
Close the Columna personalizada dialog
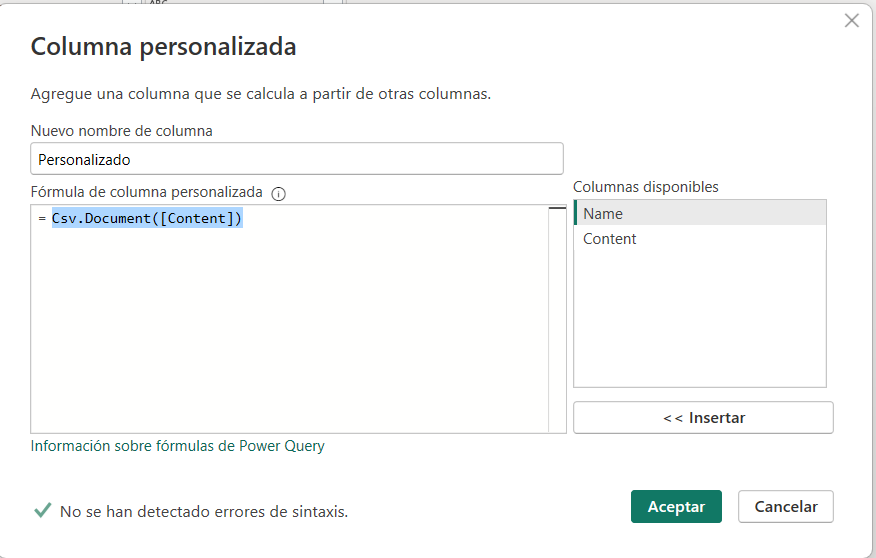click(852, 20)
